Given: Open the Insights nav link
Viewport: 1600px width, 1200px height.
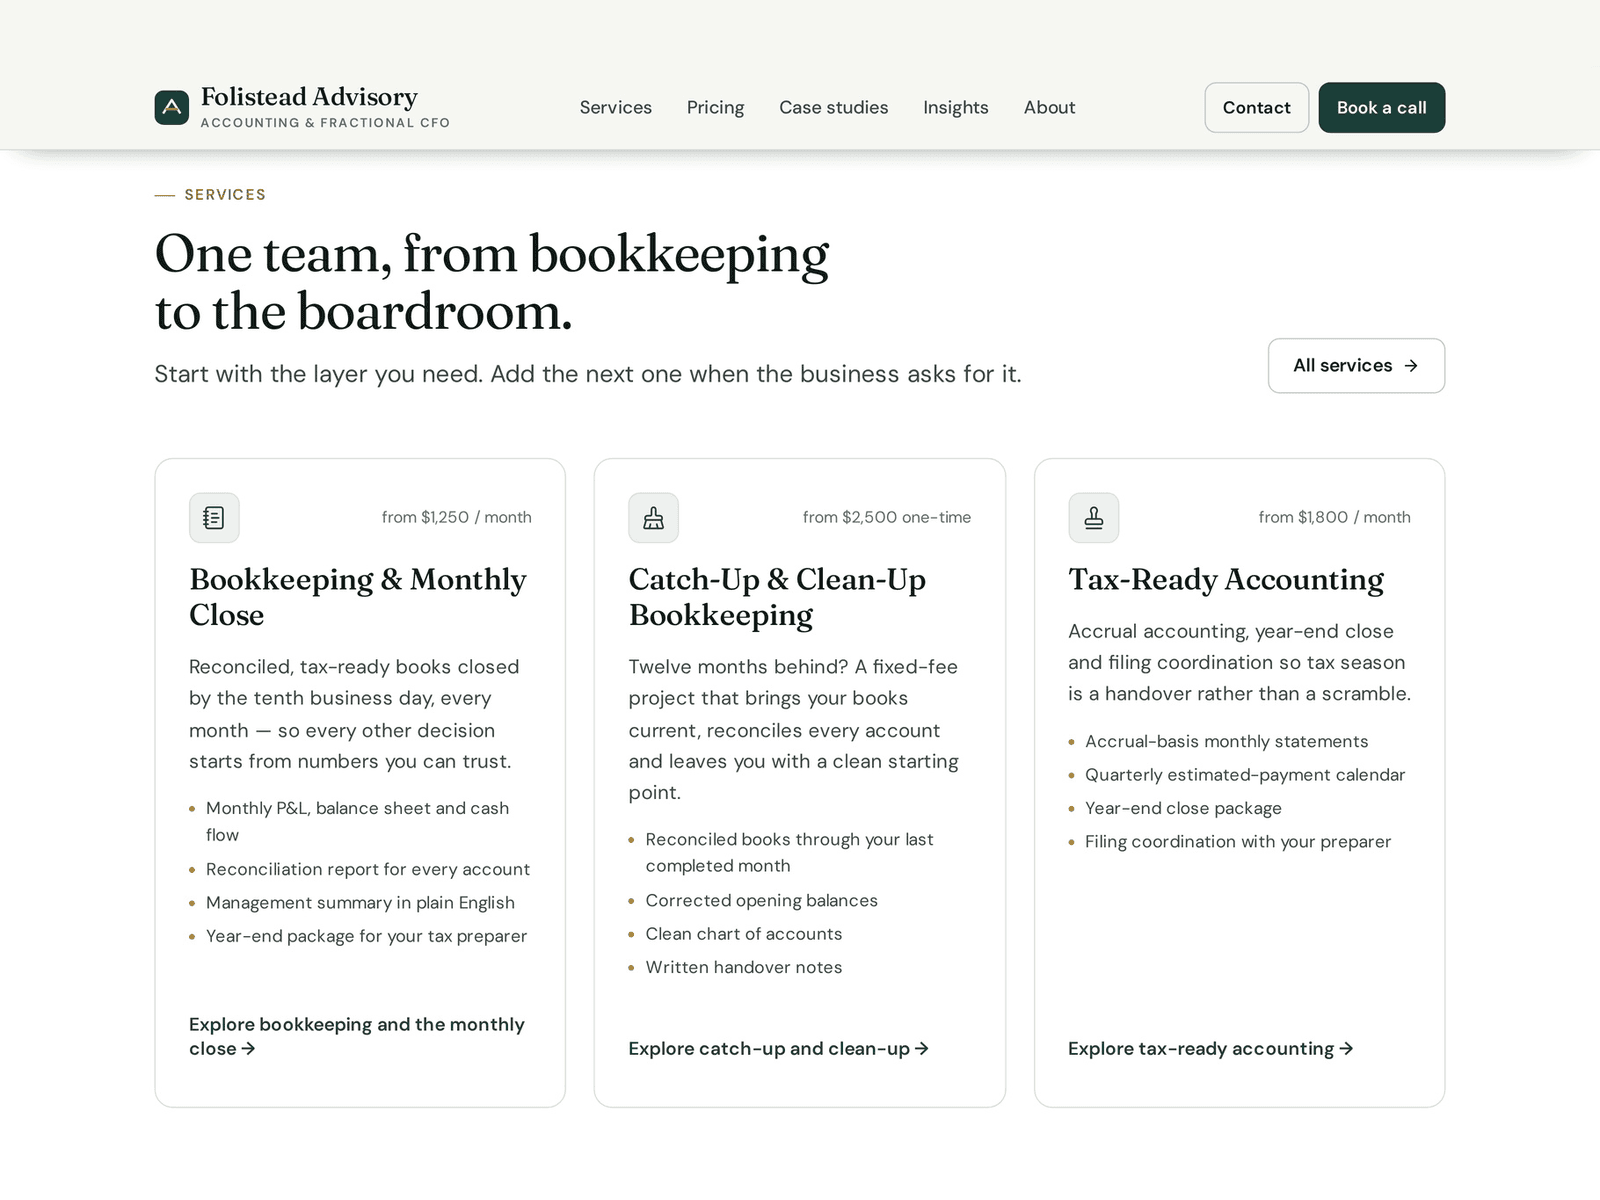Looking at the screenshot, I should [956, 107].
